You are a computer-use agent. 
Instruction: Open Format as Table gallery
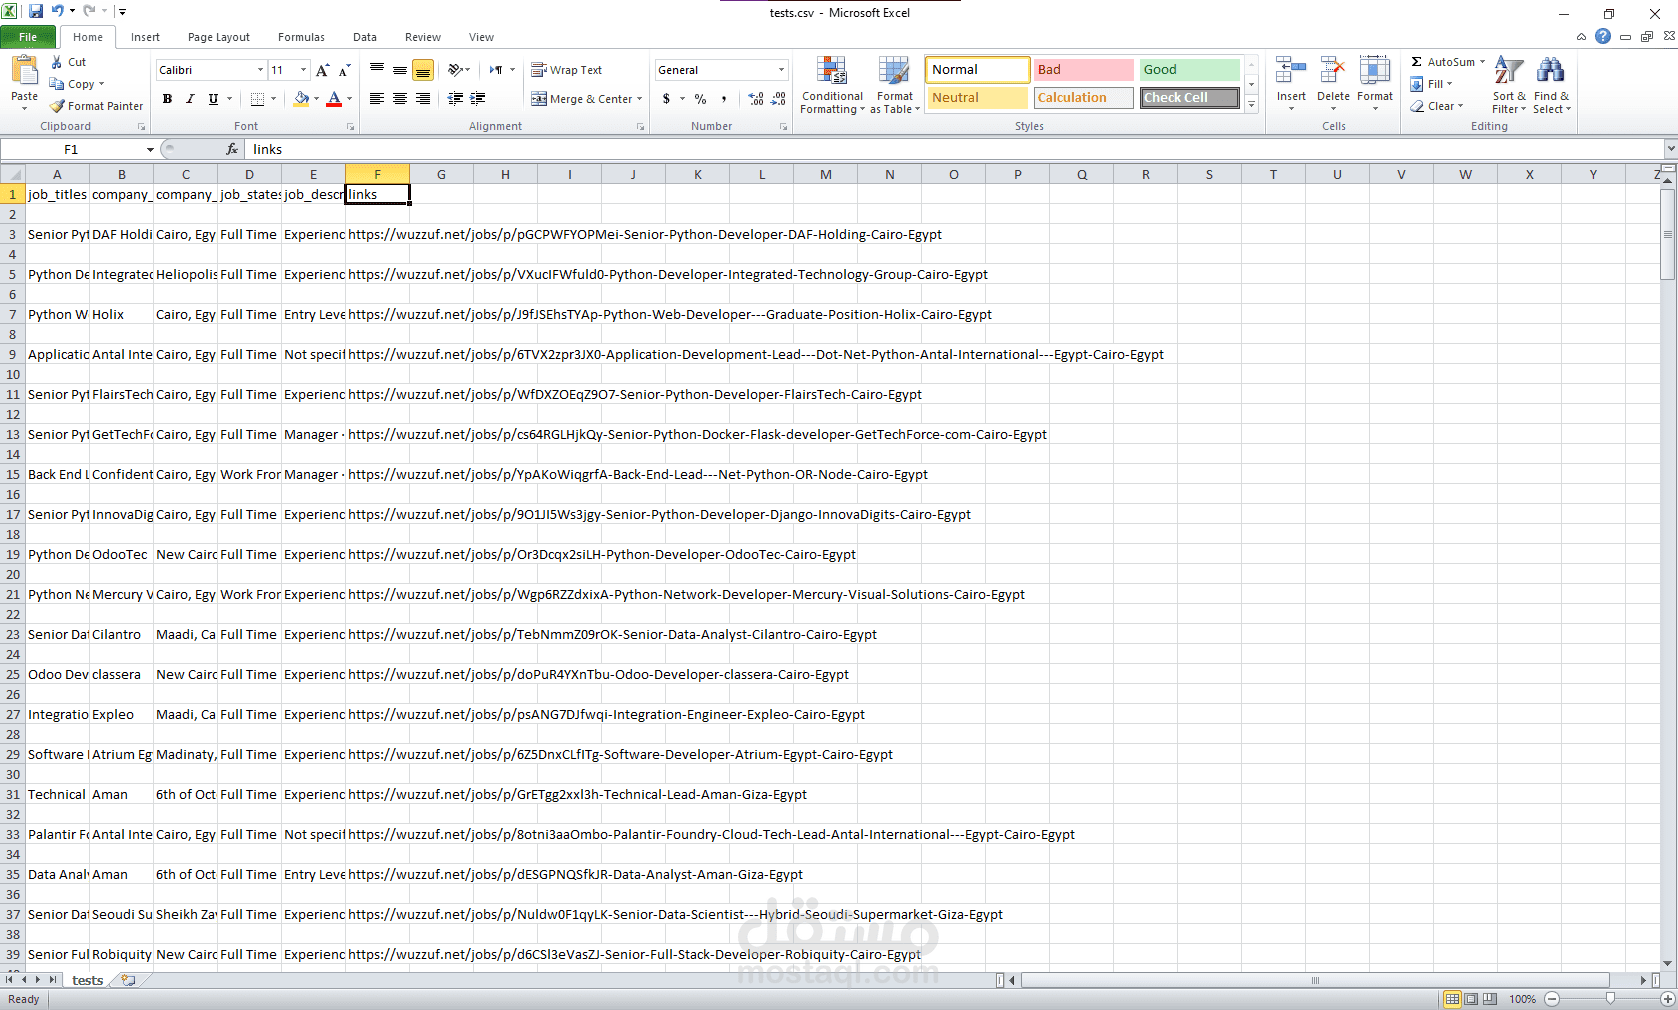(895, 85)
